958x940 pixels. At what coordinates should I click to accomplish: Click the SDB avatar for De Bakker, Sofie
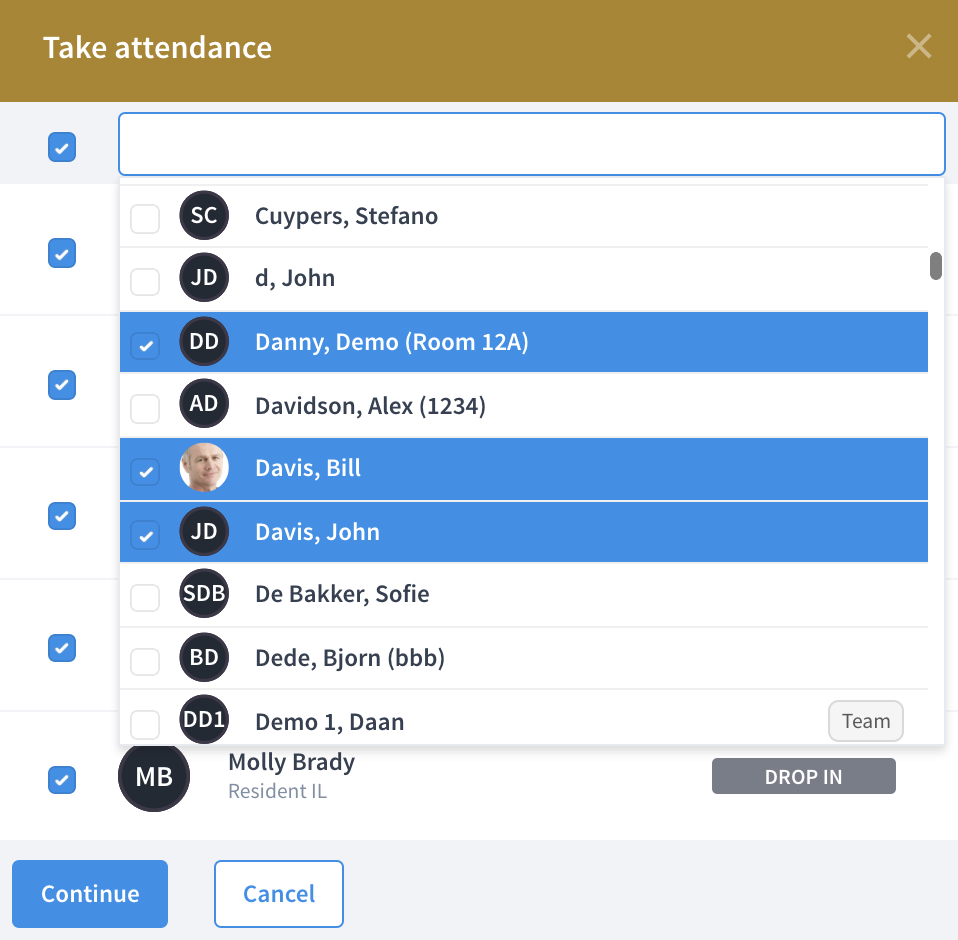(x=204, y=593)
